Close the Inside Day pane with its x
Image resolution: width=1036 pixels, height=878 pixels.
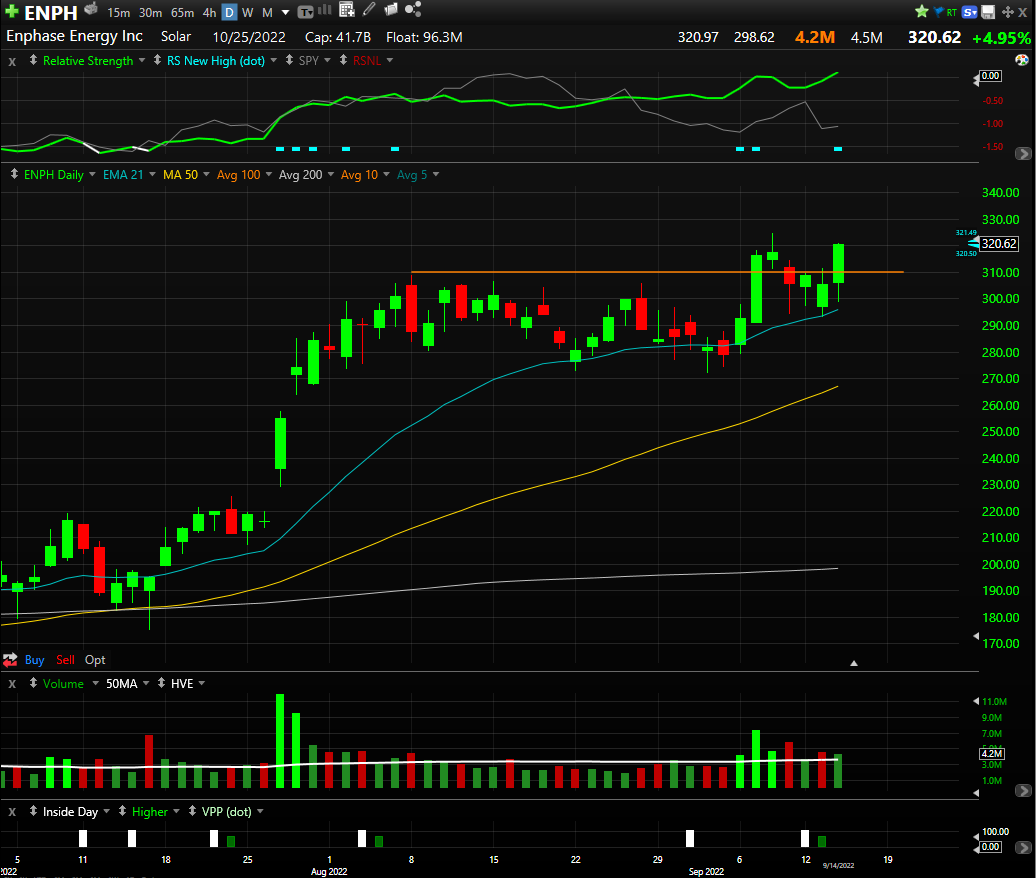[12, 812]
